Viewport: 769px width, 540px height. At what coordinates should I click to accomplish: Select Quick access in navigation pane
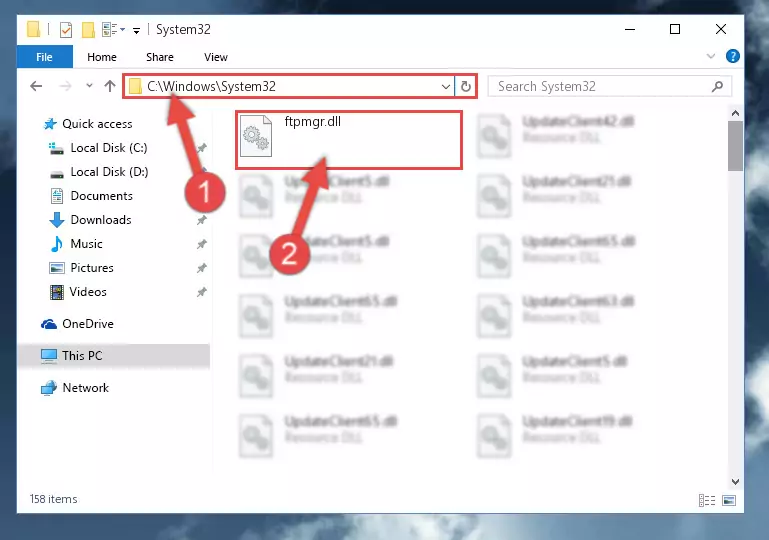[x=97, y=124]
